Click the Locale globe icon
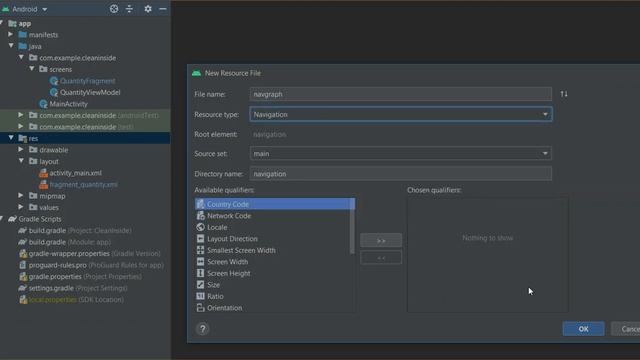The width and height of the screenshot is (640, 360). click(x=200, y=227)
